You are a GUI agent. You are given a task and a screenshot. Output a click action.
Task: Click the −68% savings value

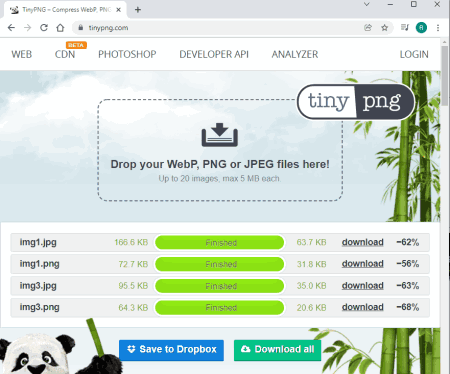407,307
